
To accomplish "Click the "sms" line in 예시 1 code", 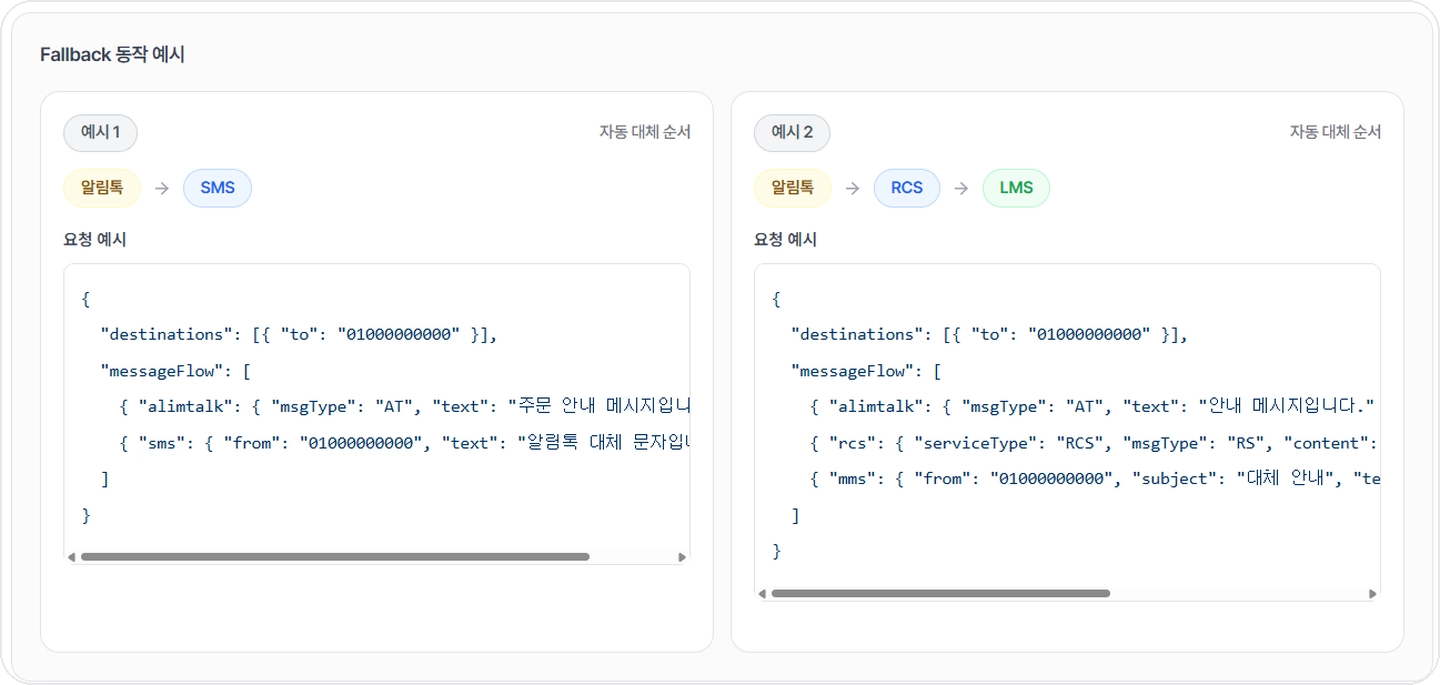I will 404,443.
